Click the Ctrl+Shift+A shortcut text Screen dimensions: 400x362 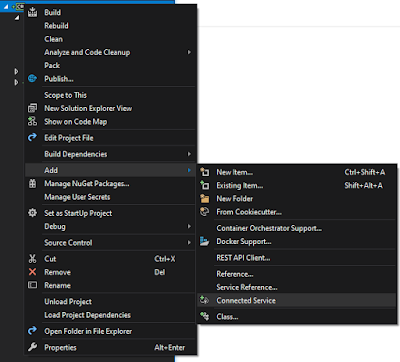(365, 172)
